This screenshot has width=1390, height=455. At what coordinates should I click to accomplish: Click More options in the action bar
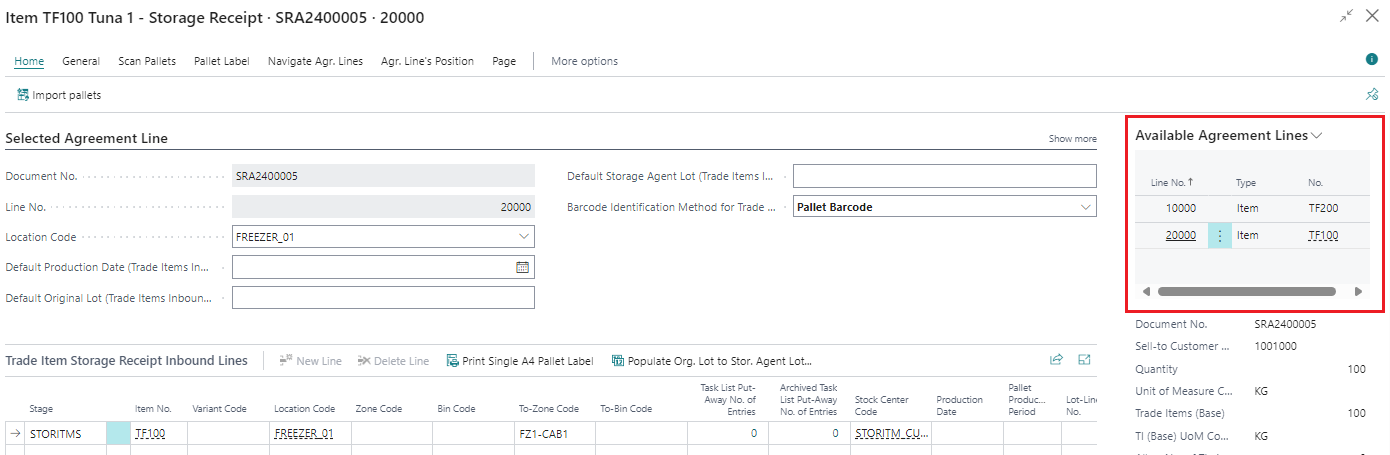point(584,61)
